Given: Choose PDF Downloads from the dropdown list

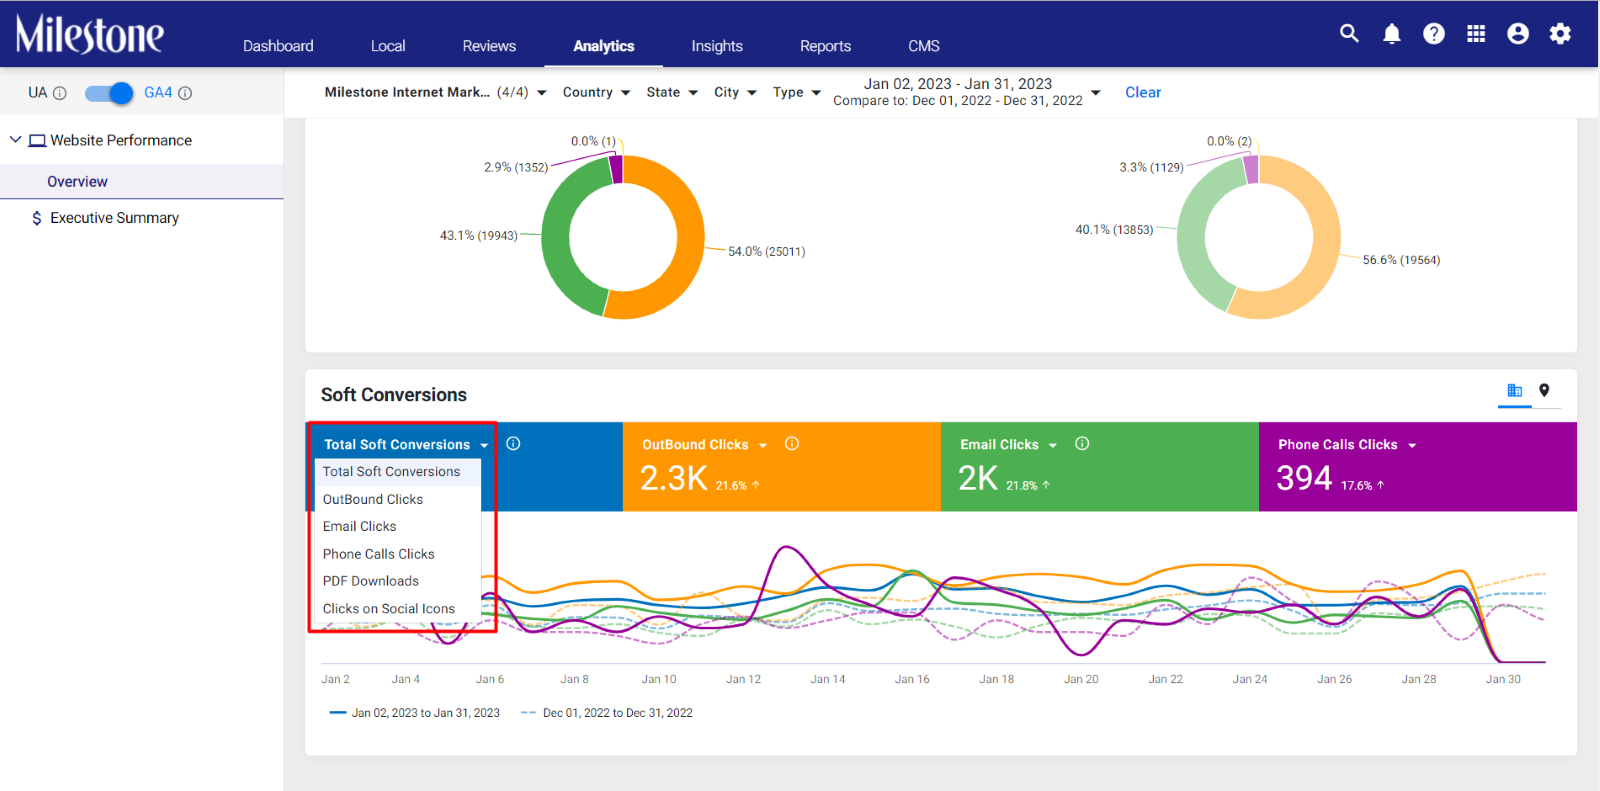Looking at the screenshot, I should [x=371, y=581].
